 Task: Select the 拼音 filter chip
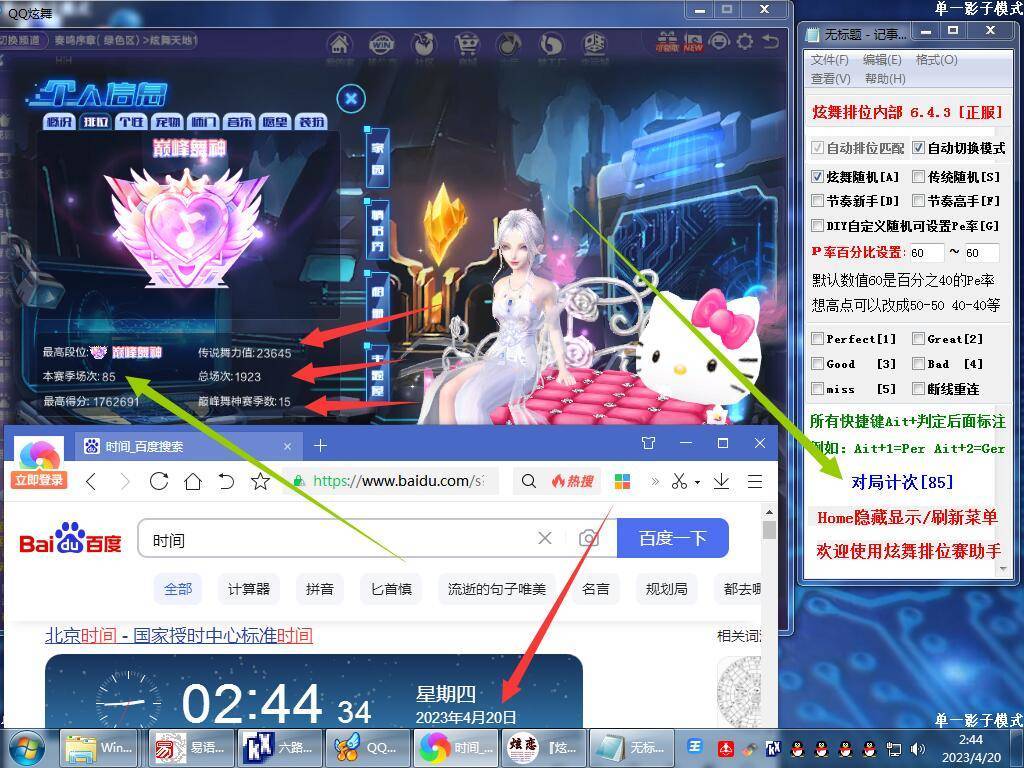coord(320,589)
